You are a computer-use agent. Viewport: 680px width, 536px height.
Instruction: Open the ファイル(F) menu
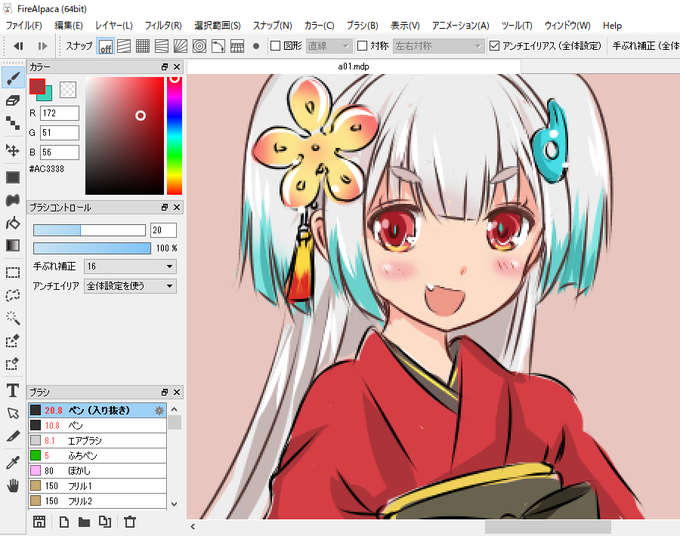(24, 26)
